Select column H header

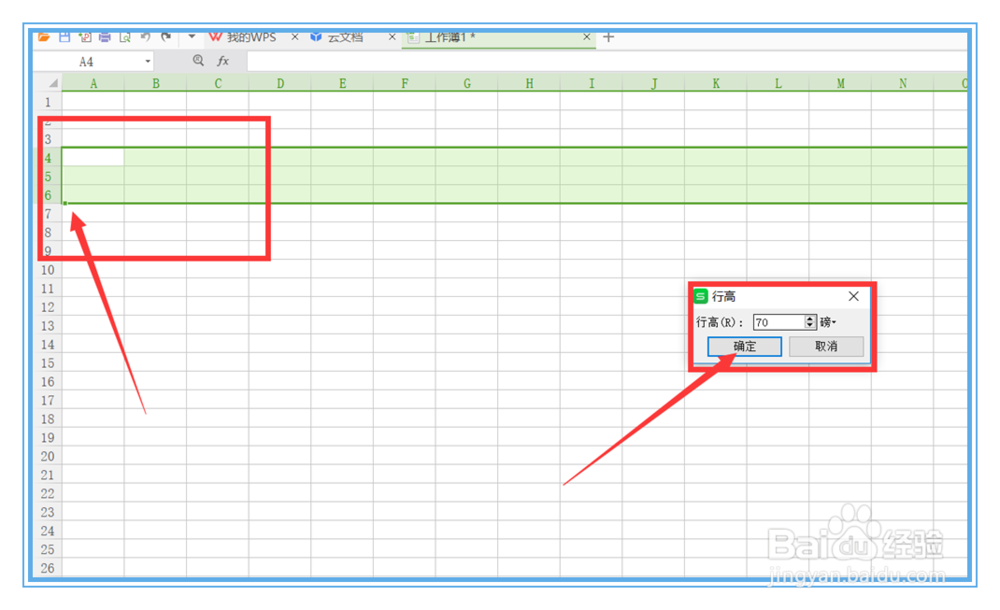(529, 84)
